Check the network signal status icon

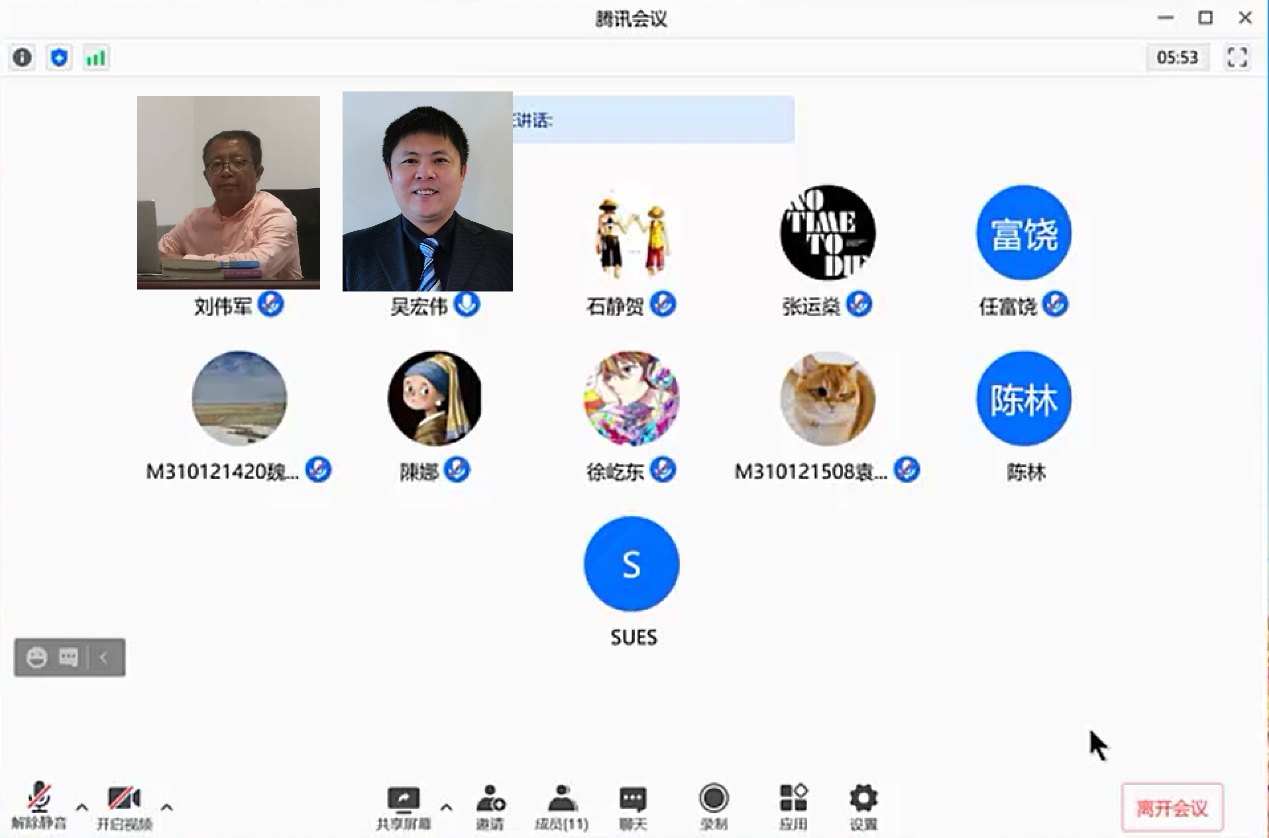coord(95,57)
